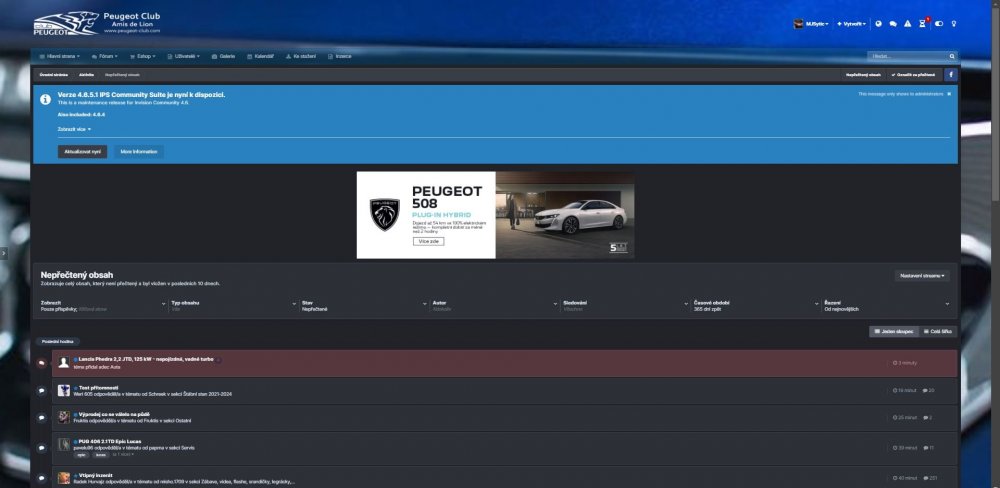Click Označit za přečtené link
The image size is (1000, 488).
pos(913,75)
